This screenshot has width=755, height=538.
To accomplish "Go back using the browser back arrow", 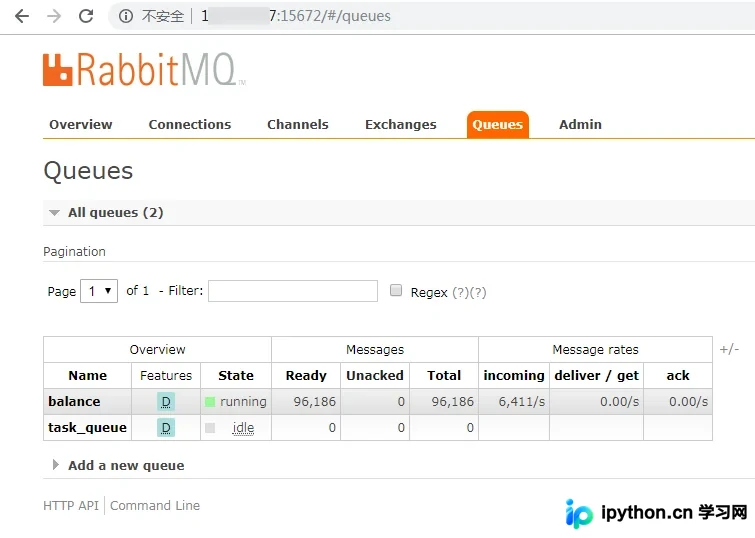I will pos(22,16).
